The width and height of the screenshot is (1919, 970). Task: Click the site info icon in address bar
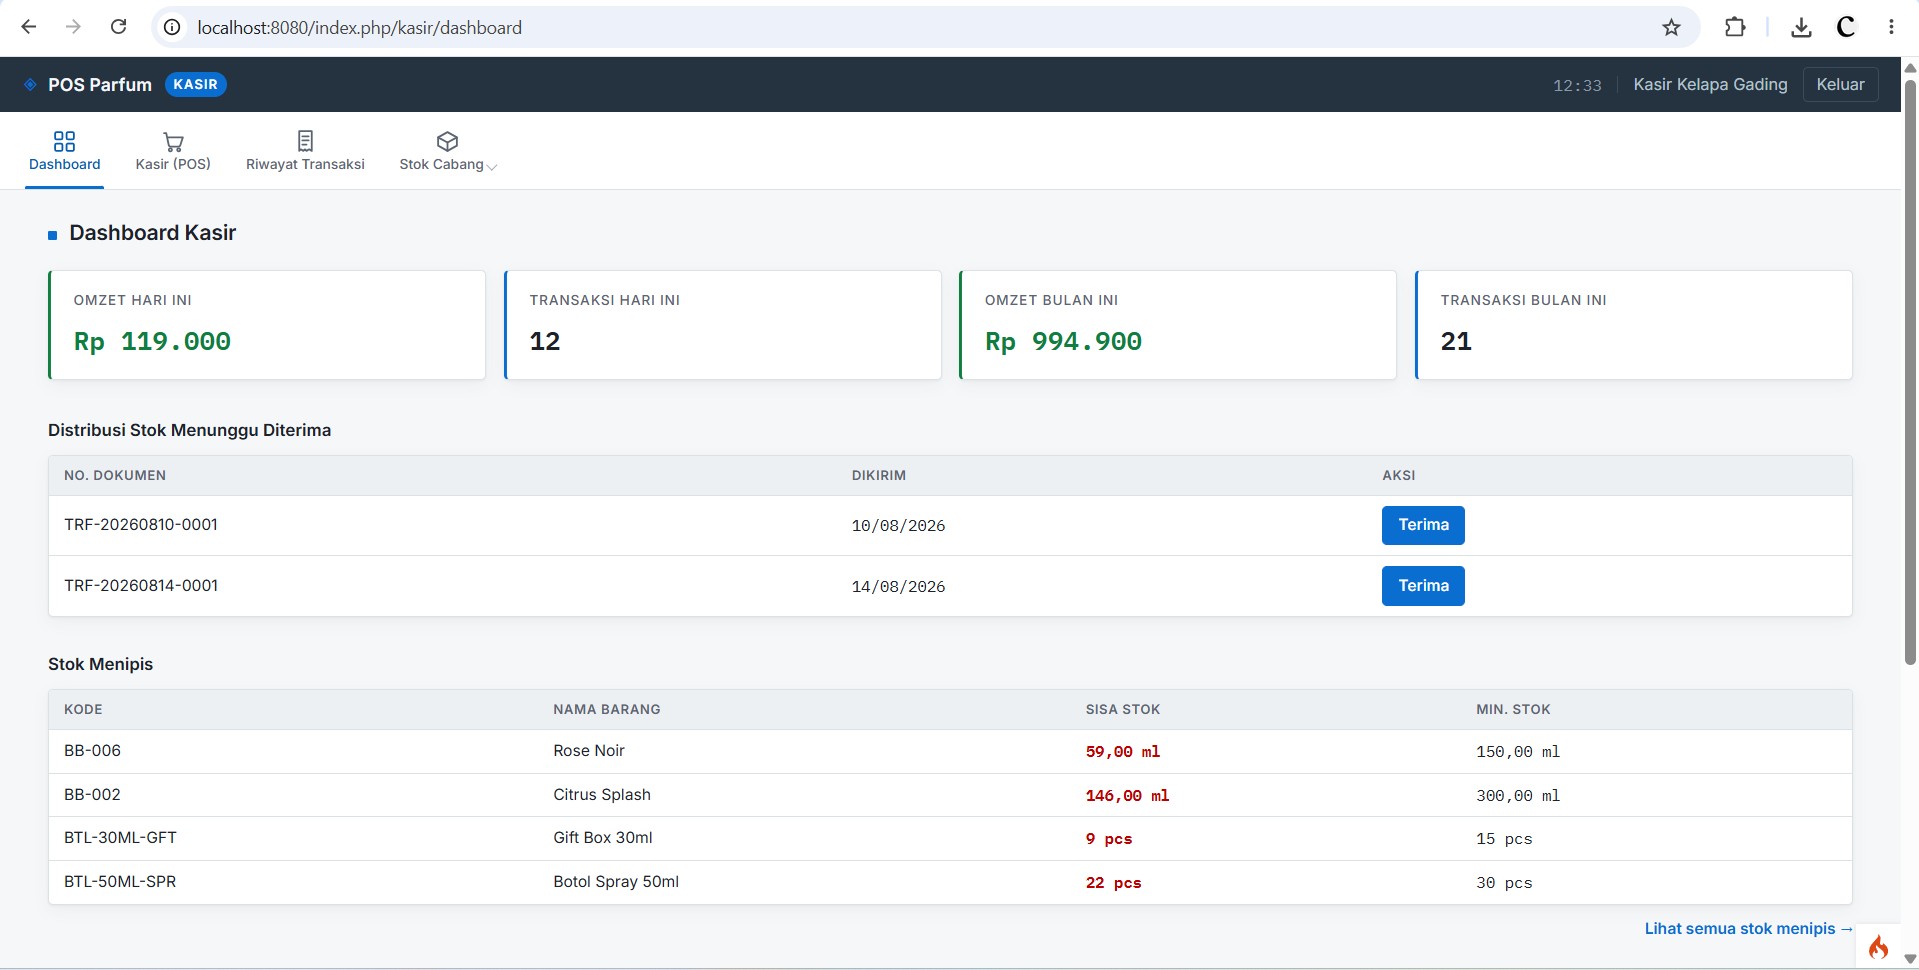coord(172,27)
